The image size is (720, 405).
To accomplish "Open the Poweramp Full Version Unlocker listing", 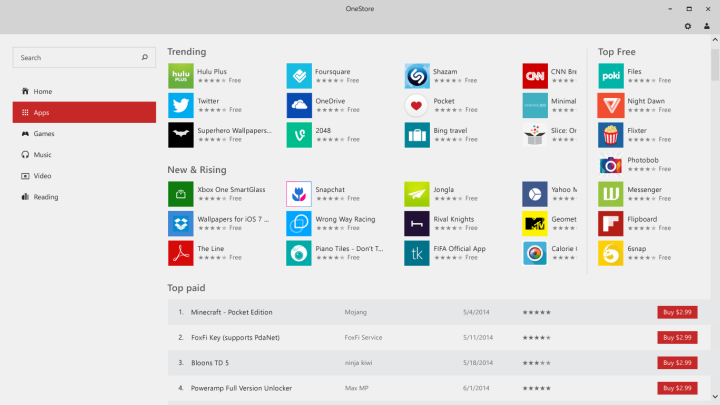I will pyautogui.click(x=244, y=388).
